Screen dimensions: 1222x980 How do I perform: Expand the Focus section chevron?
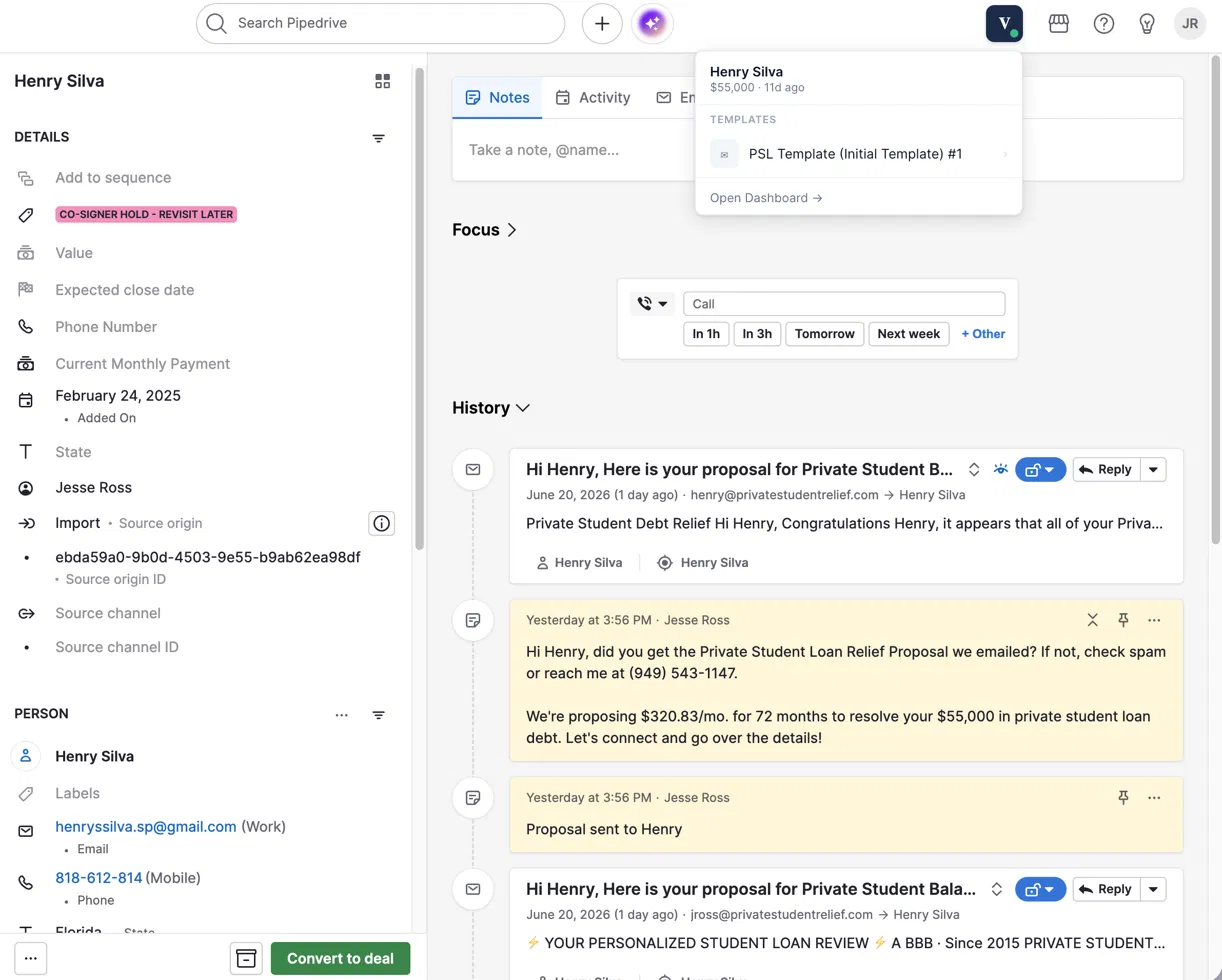[x=512, y=230]
